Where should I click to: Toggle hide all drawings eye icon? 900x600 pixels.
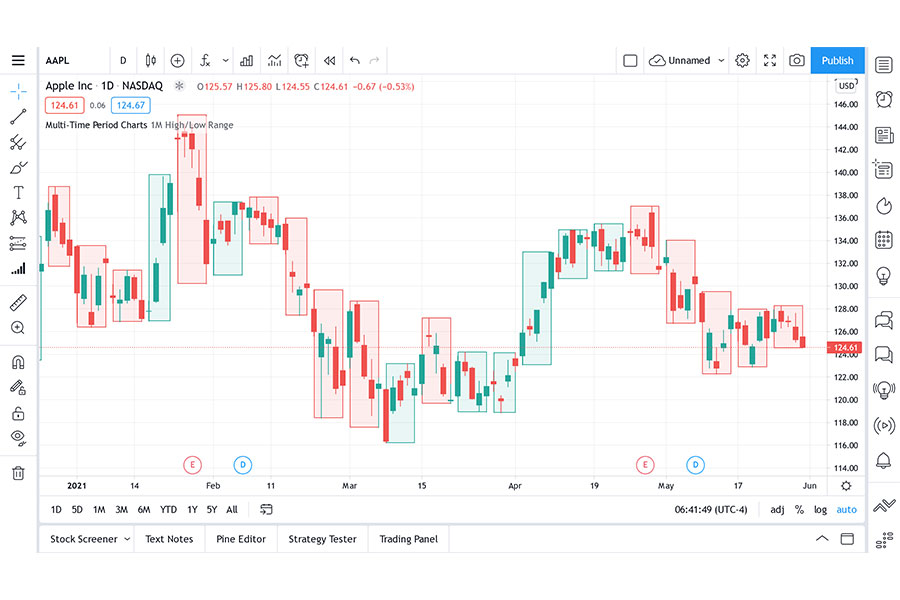(18, 438)
